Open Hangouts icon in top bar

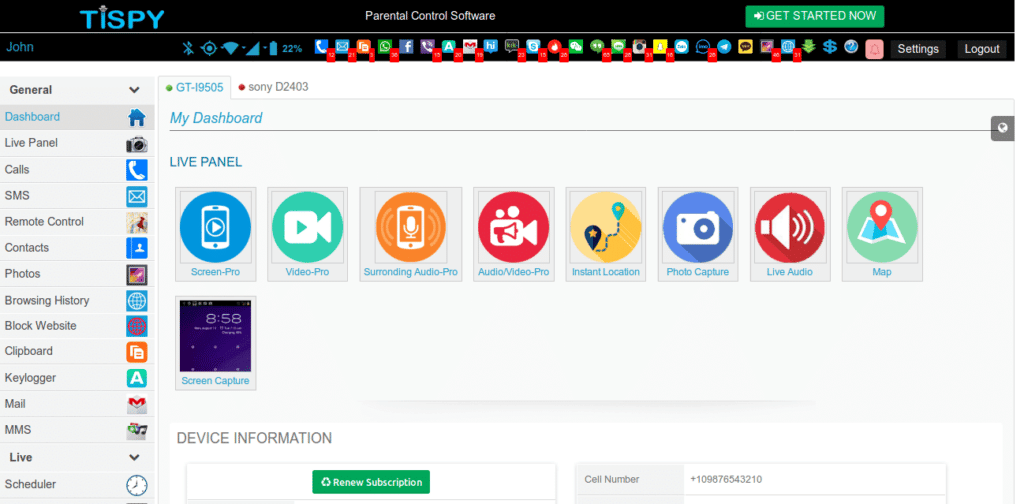pyautogui.click(x=596, y=46)
